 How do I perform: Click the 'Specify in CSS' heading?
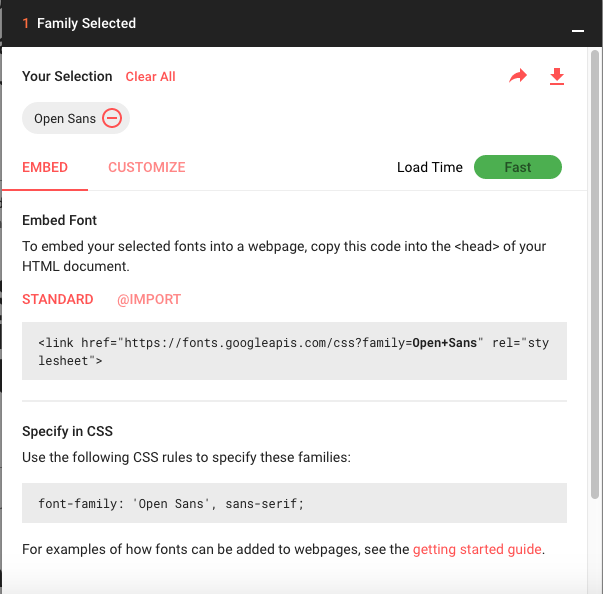tap(67, 431)
